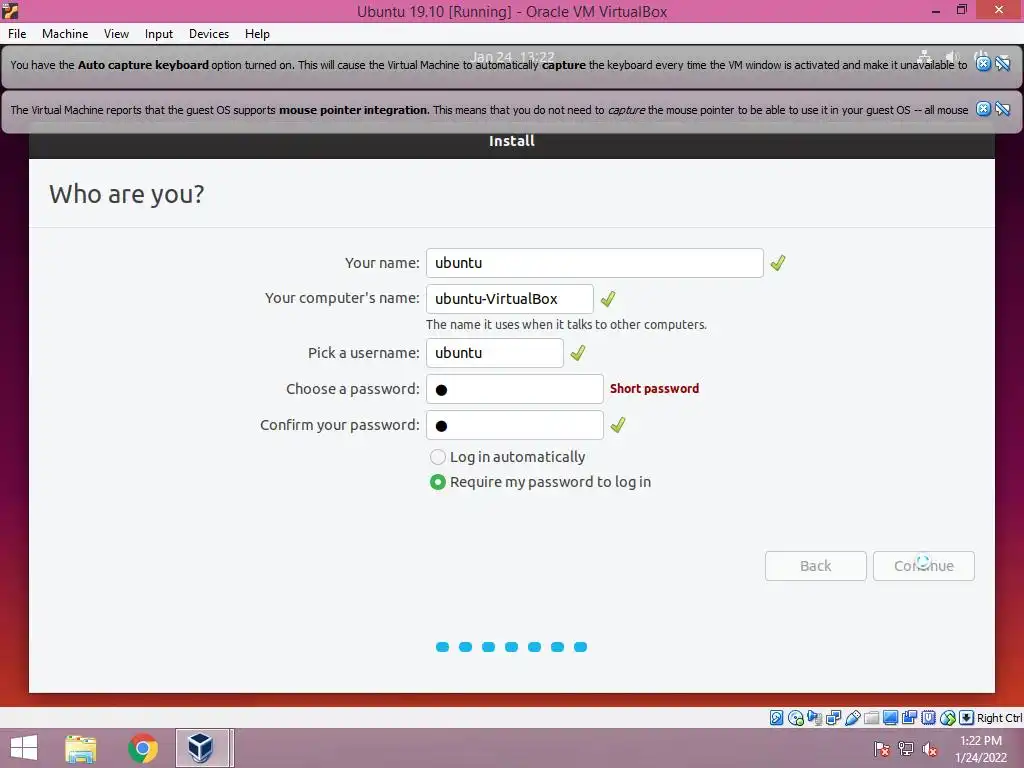Open Action Center flag tray icon
The image size is (1024, 768).
pos(882,749)
